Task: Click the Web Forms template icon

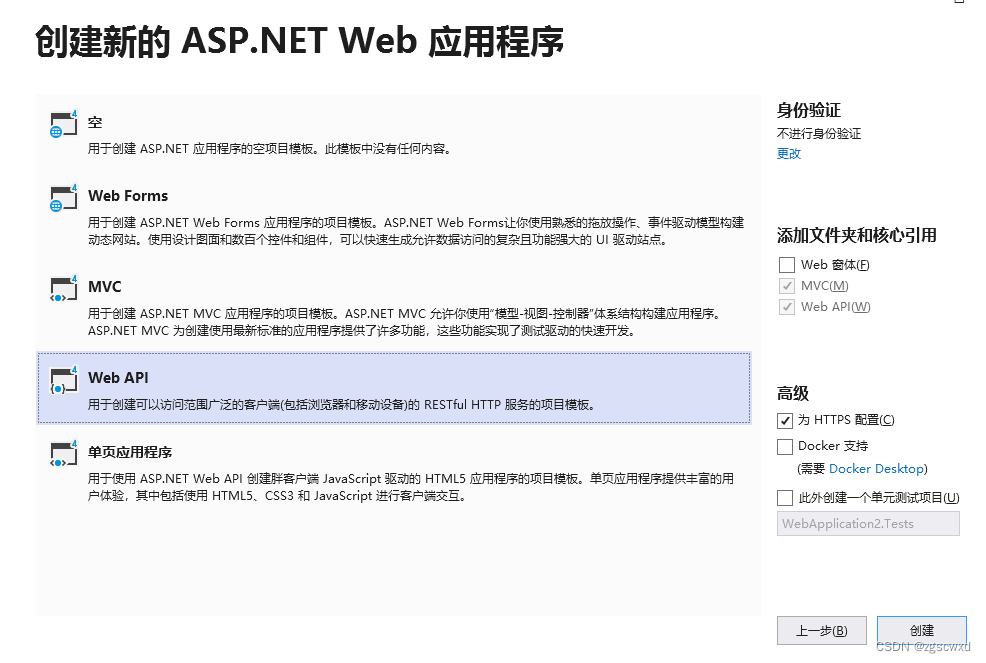Action: [x=63, y=197]
